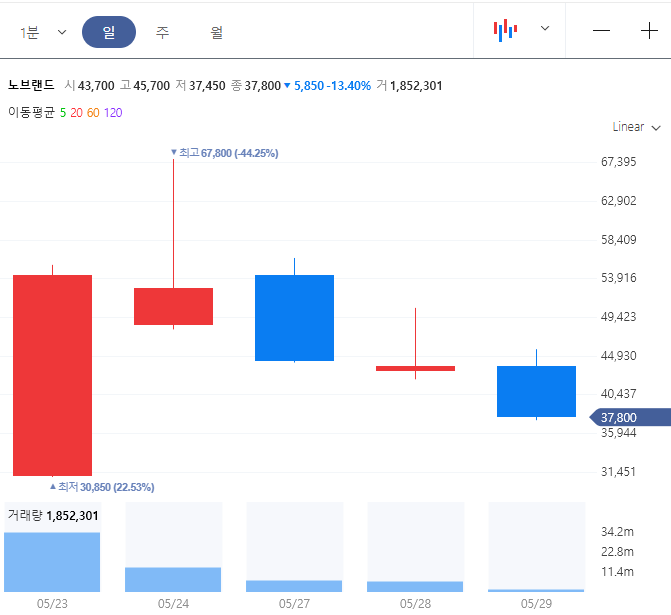Switch to the 월 monthly chart tab
Screen dimensions: 671x615
[x=217, y=32]
